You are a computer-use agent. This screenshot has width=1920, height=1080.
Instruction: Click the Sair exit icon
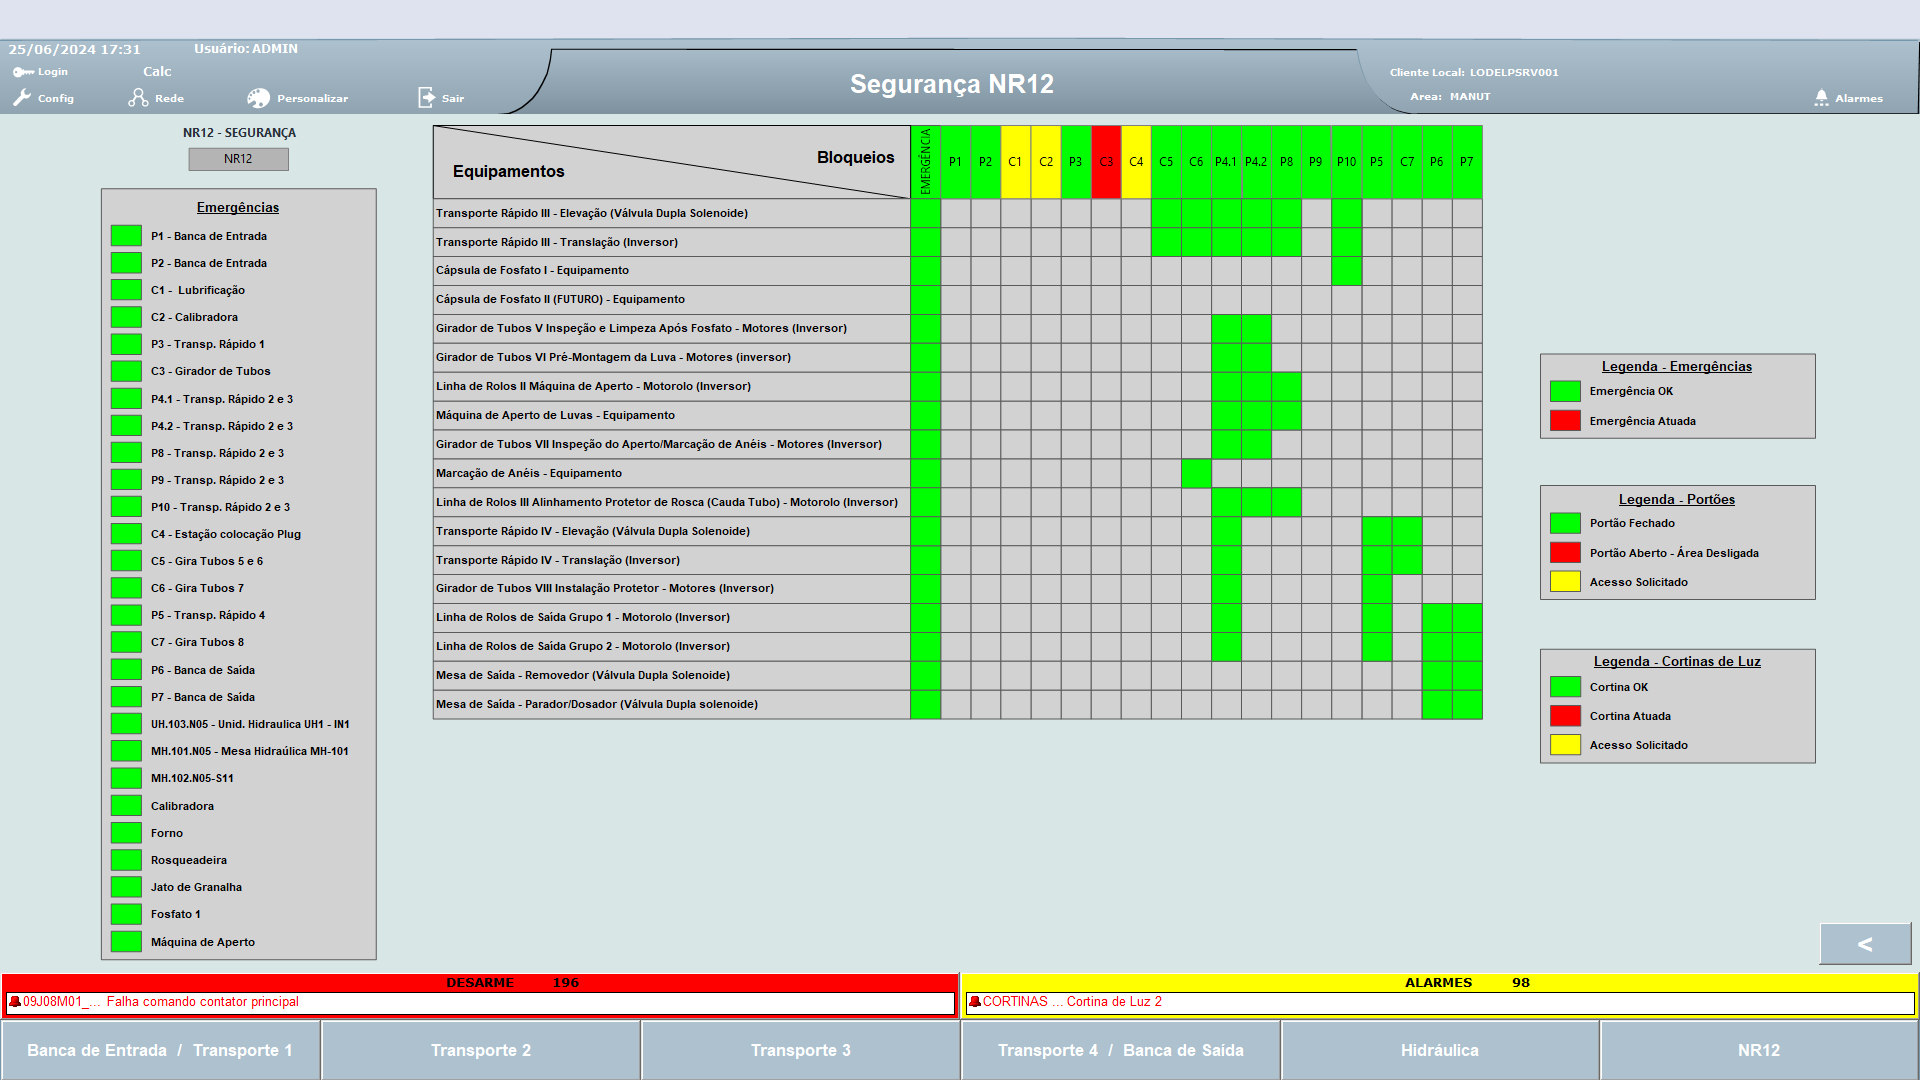point(426,97)
